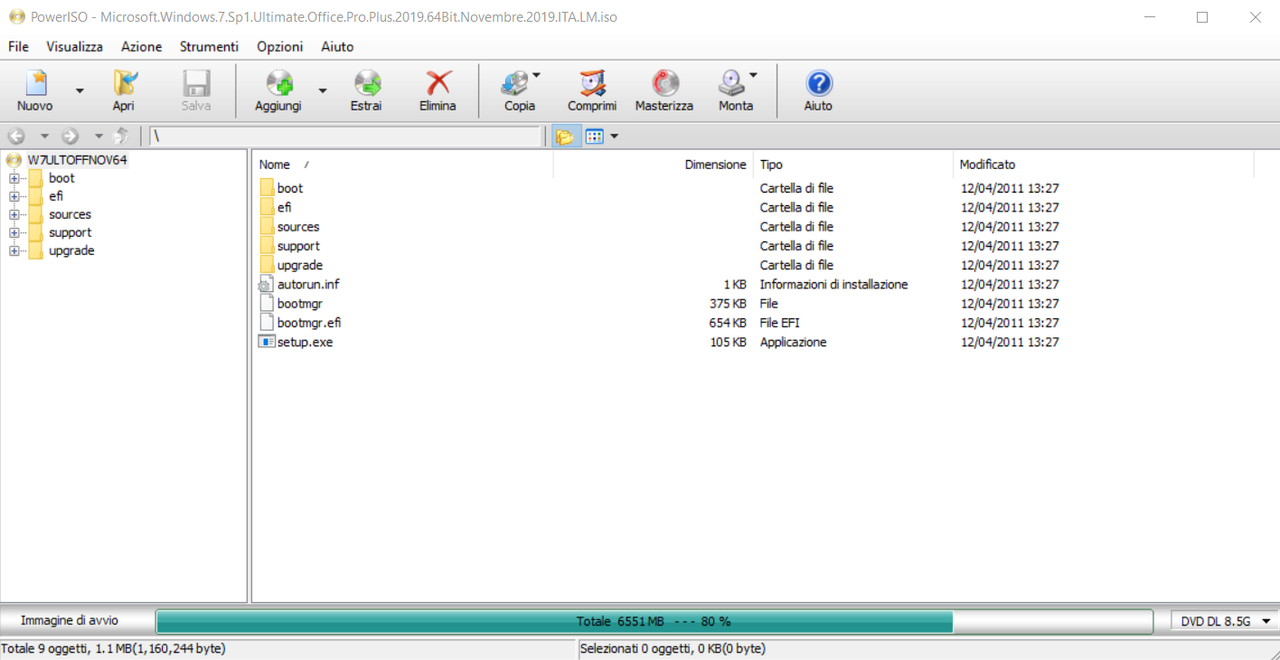
Task: Open the Strumenti menu
Action: [209, 47]
